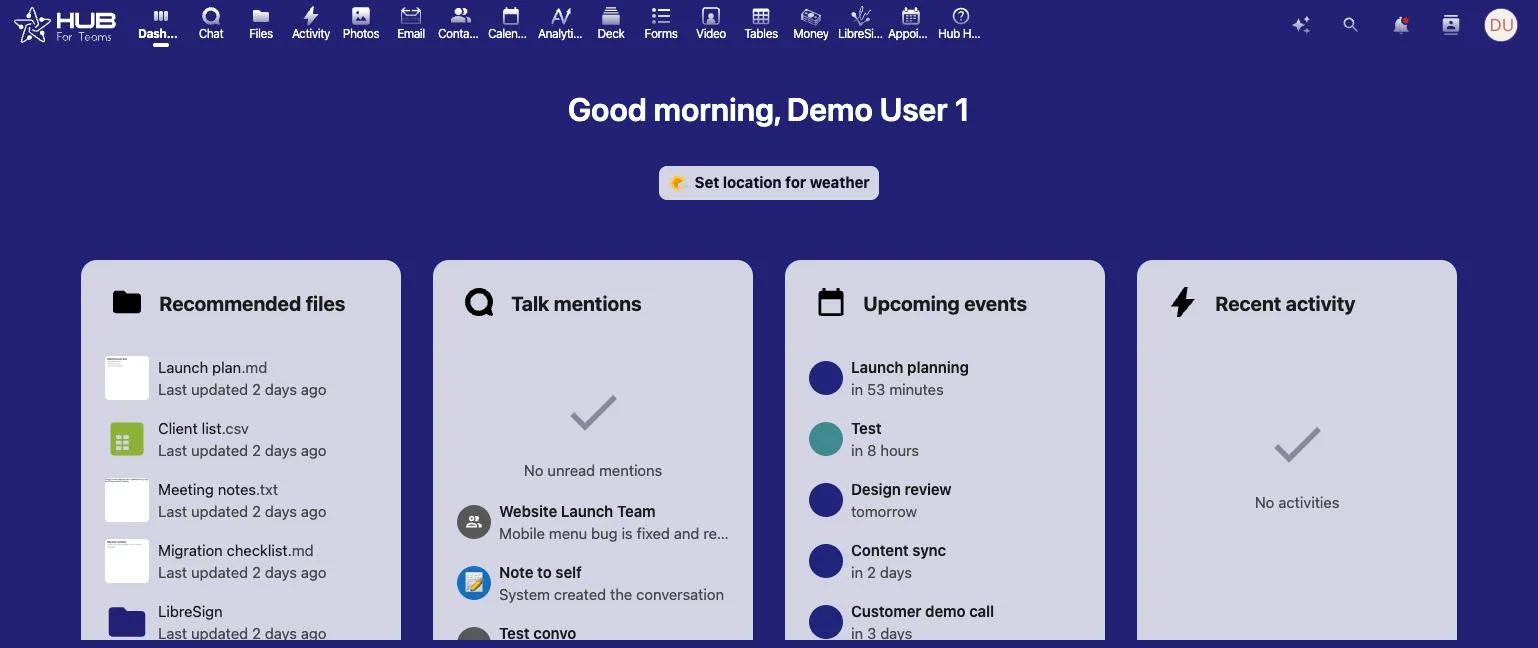
Task: Open the LibreSign app
Action: 860,24
